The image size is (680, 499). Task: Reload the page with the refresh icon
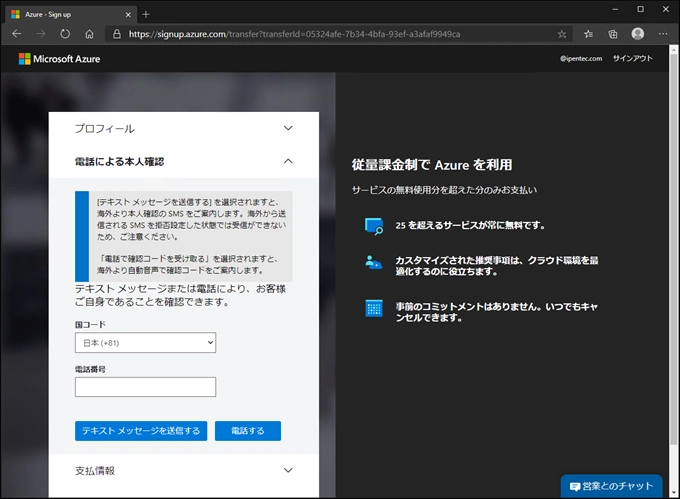65,34
